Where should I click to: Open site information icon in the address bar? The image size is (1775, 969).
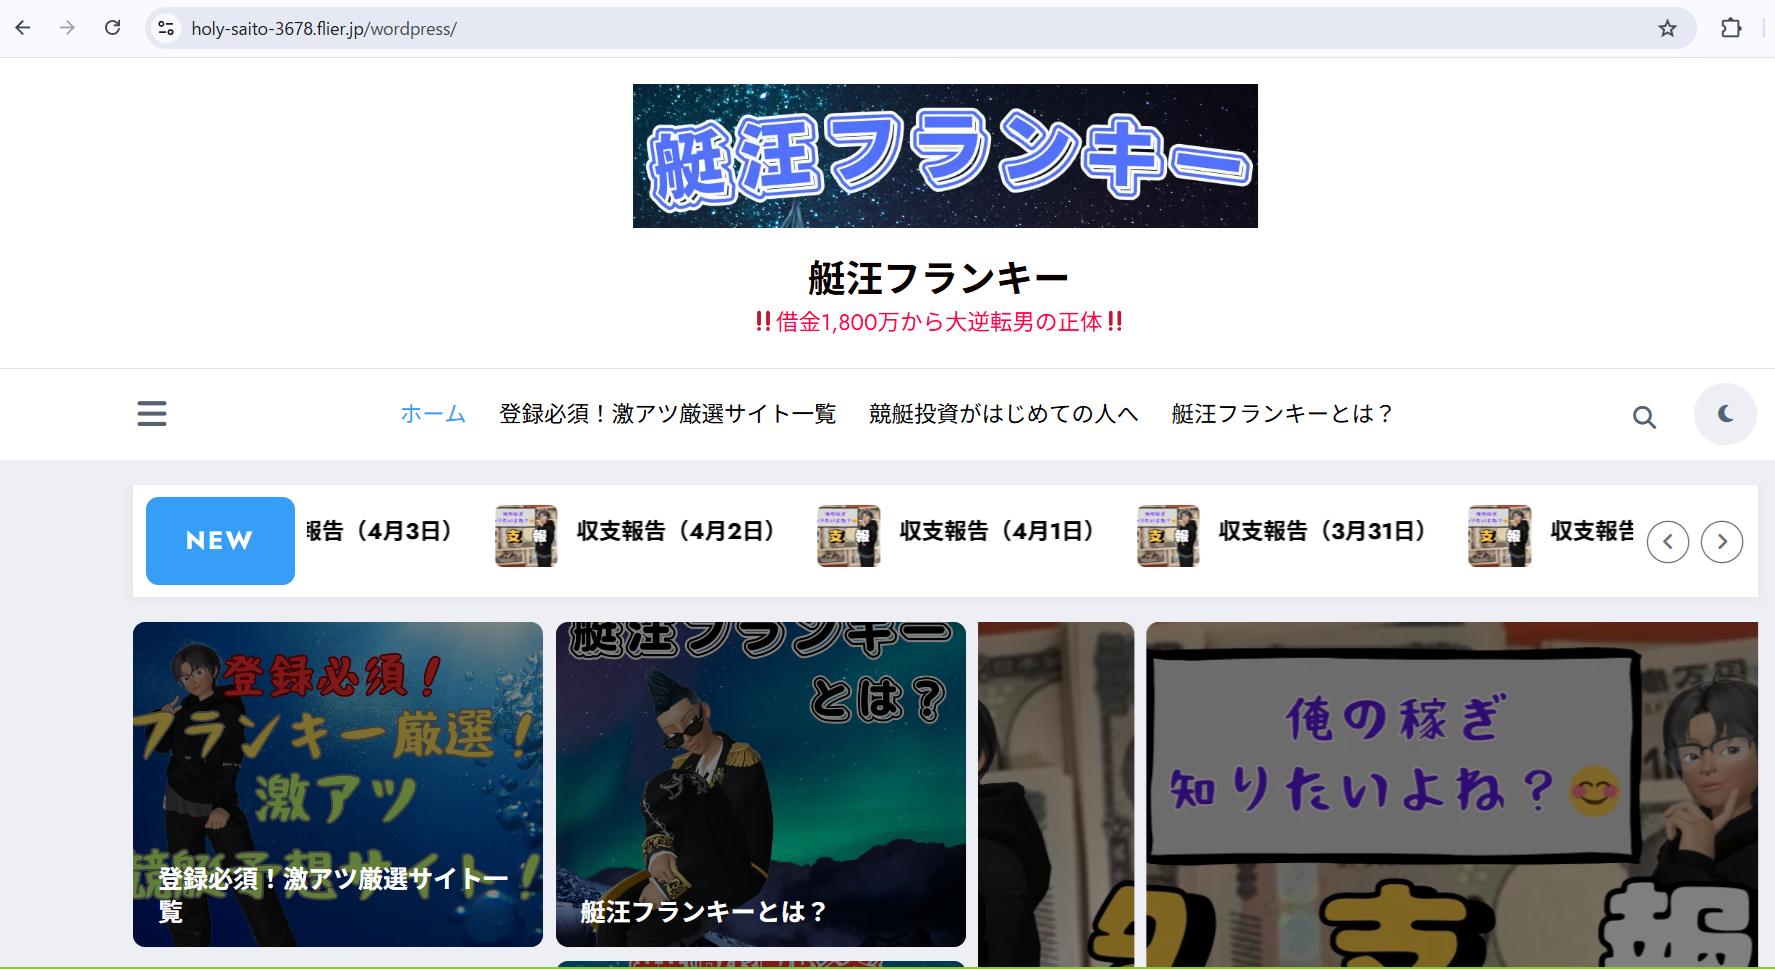(165, 28)
